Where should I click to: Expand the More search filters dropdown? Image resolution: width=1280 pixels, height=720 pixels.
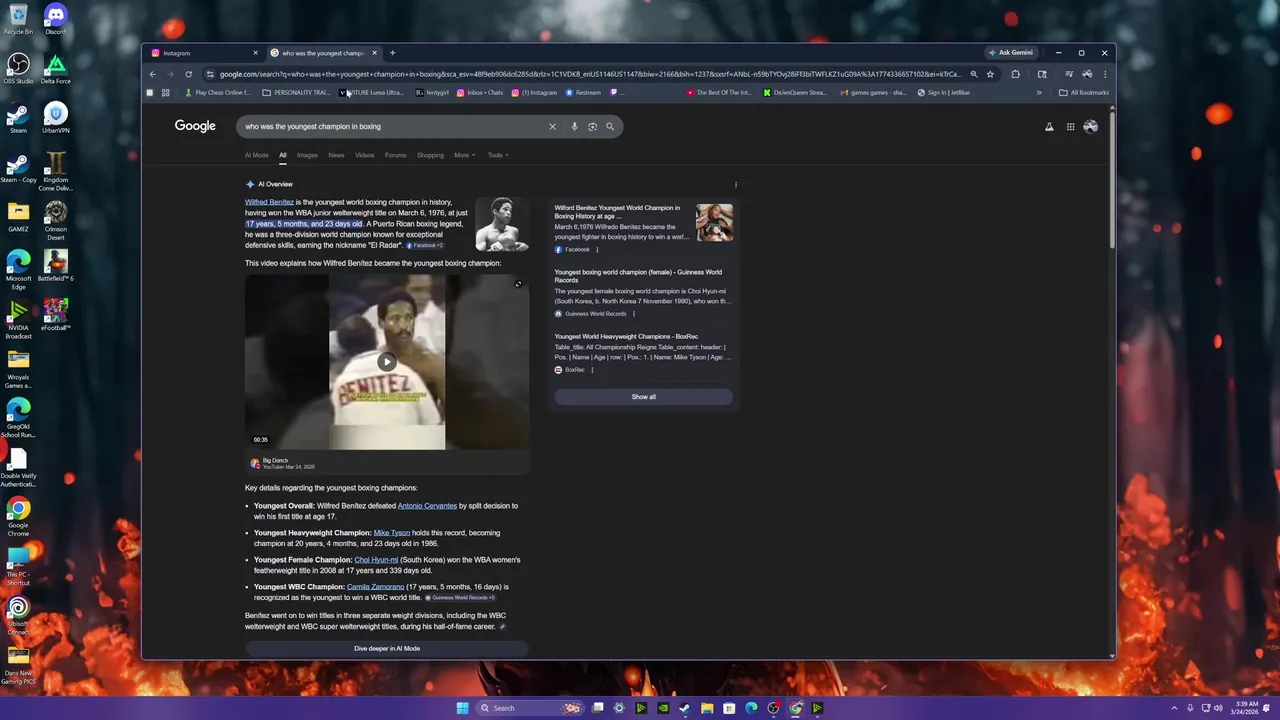click(464, 155)
